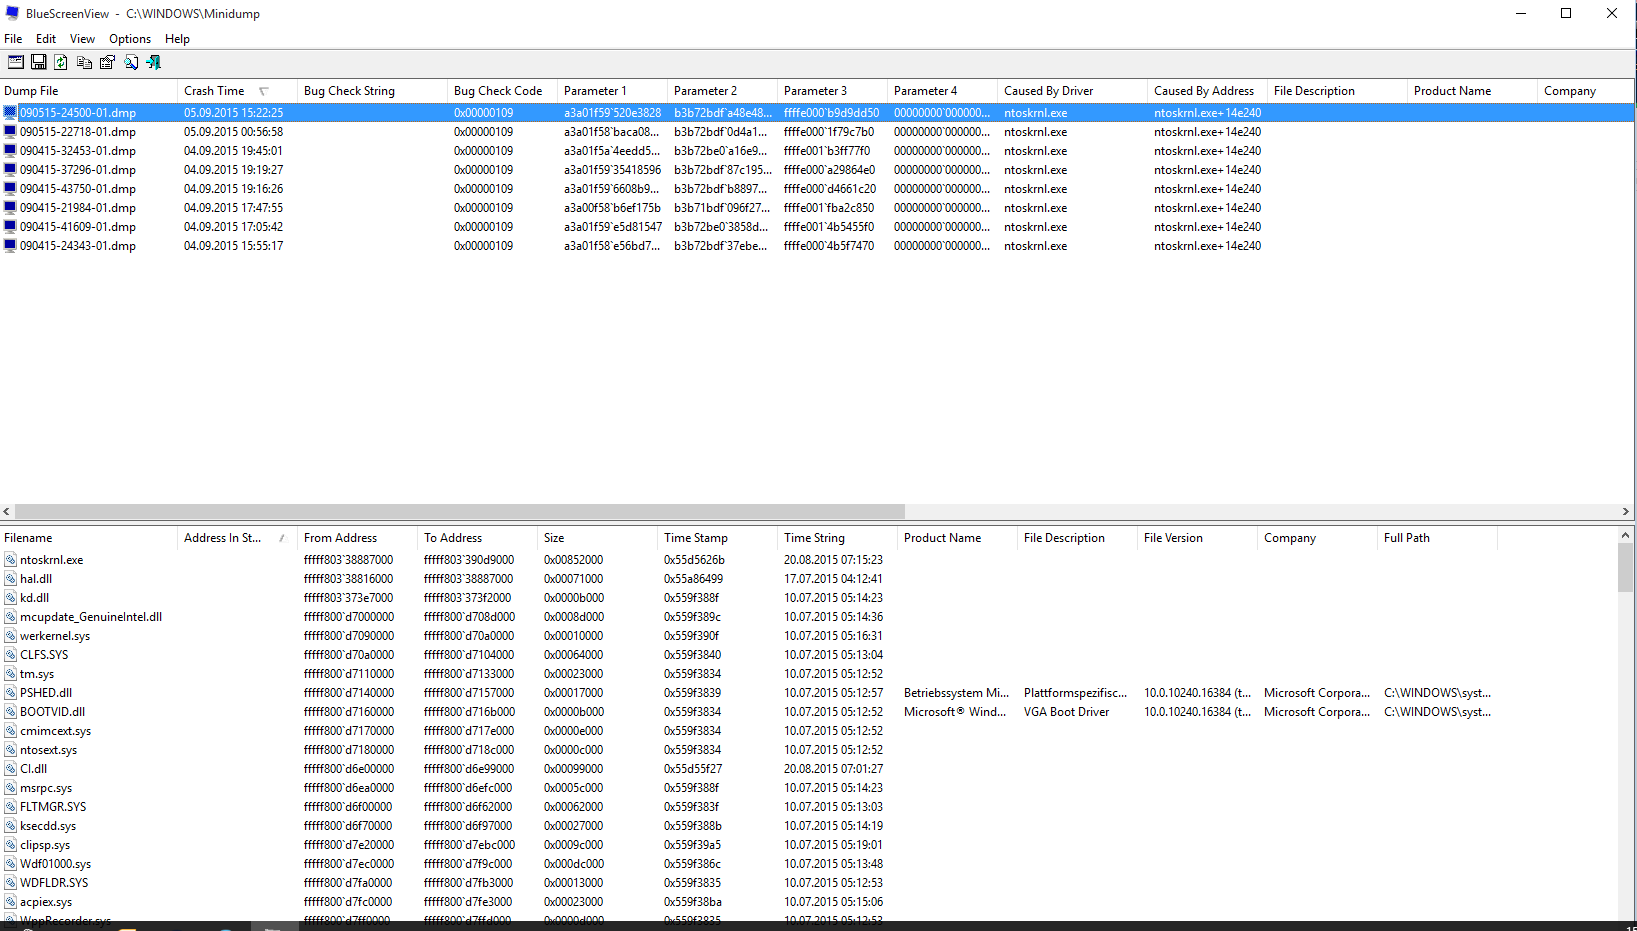Sort by Crash Time column header
The image size is (1637, 931).
point(238,91)
